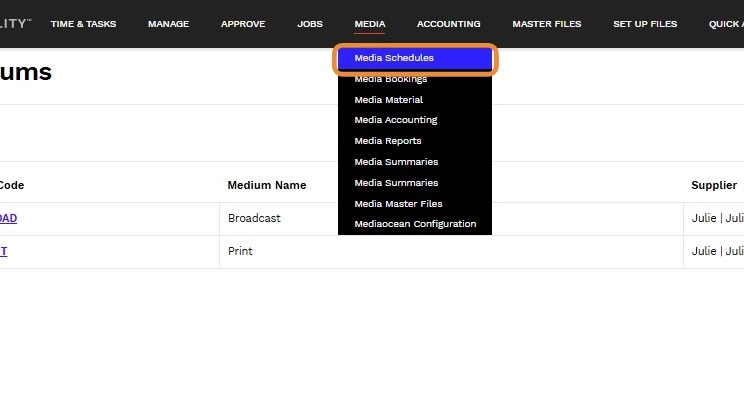This screenshot has height=415, width=744.
Task: Click the Supplier column header
Action: [x=714, y=185]
